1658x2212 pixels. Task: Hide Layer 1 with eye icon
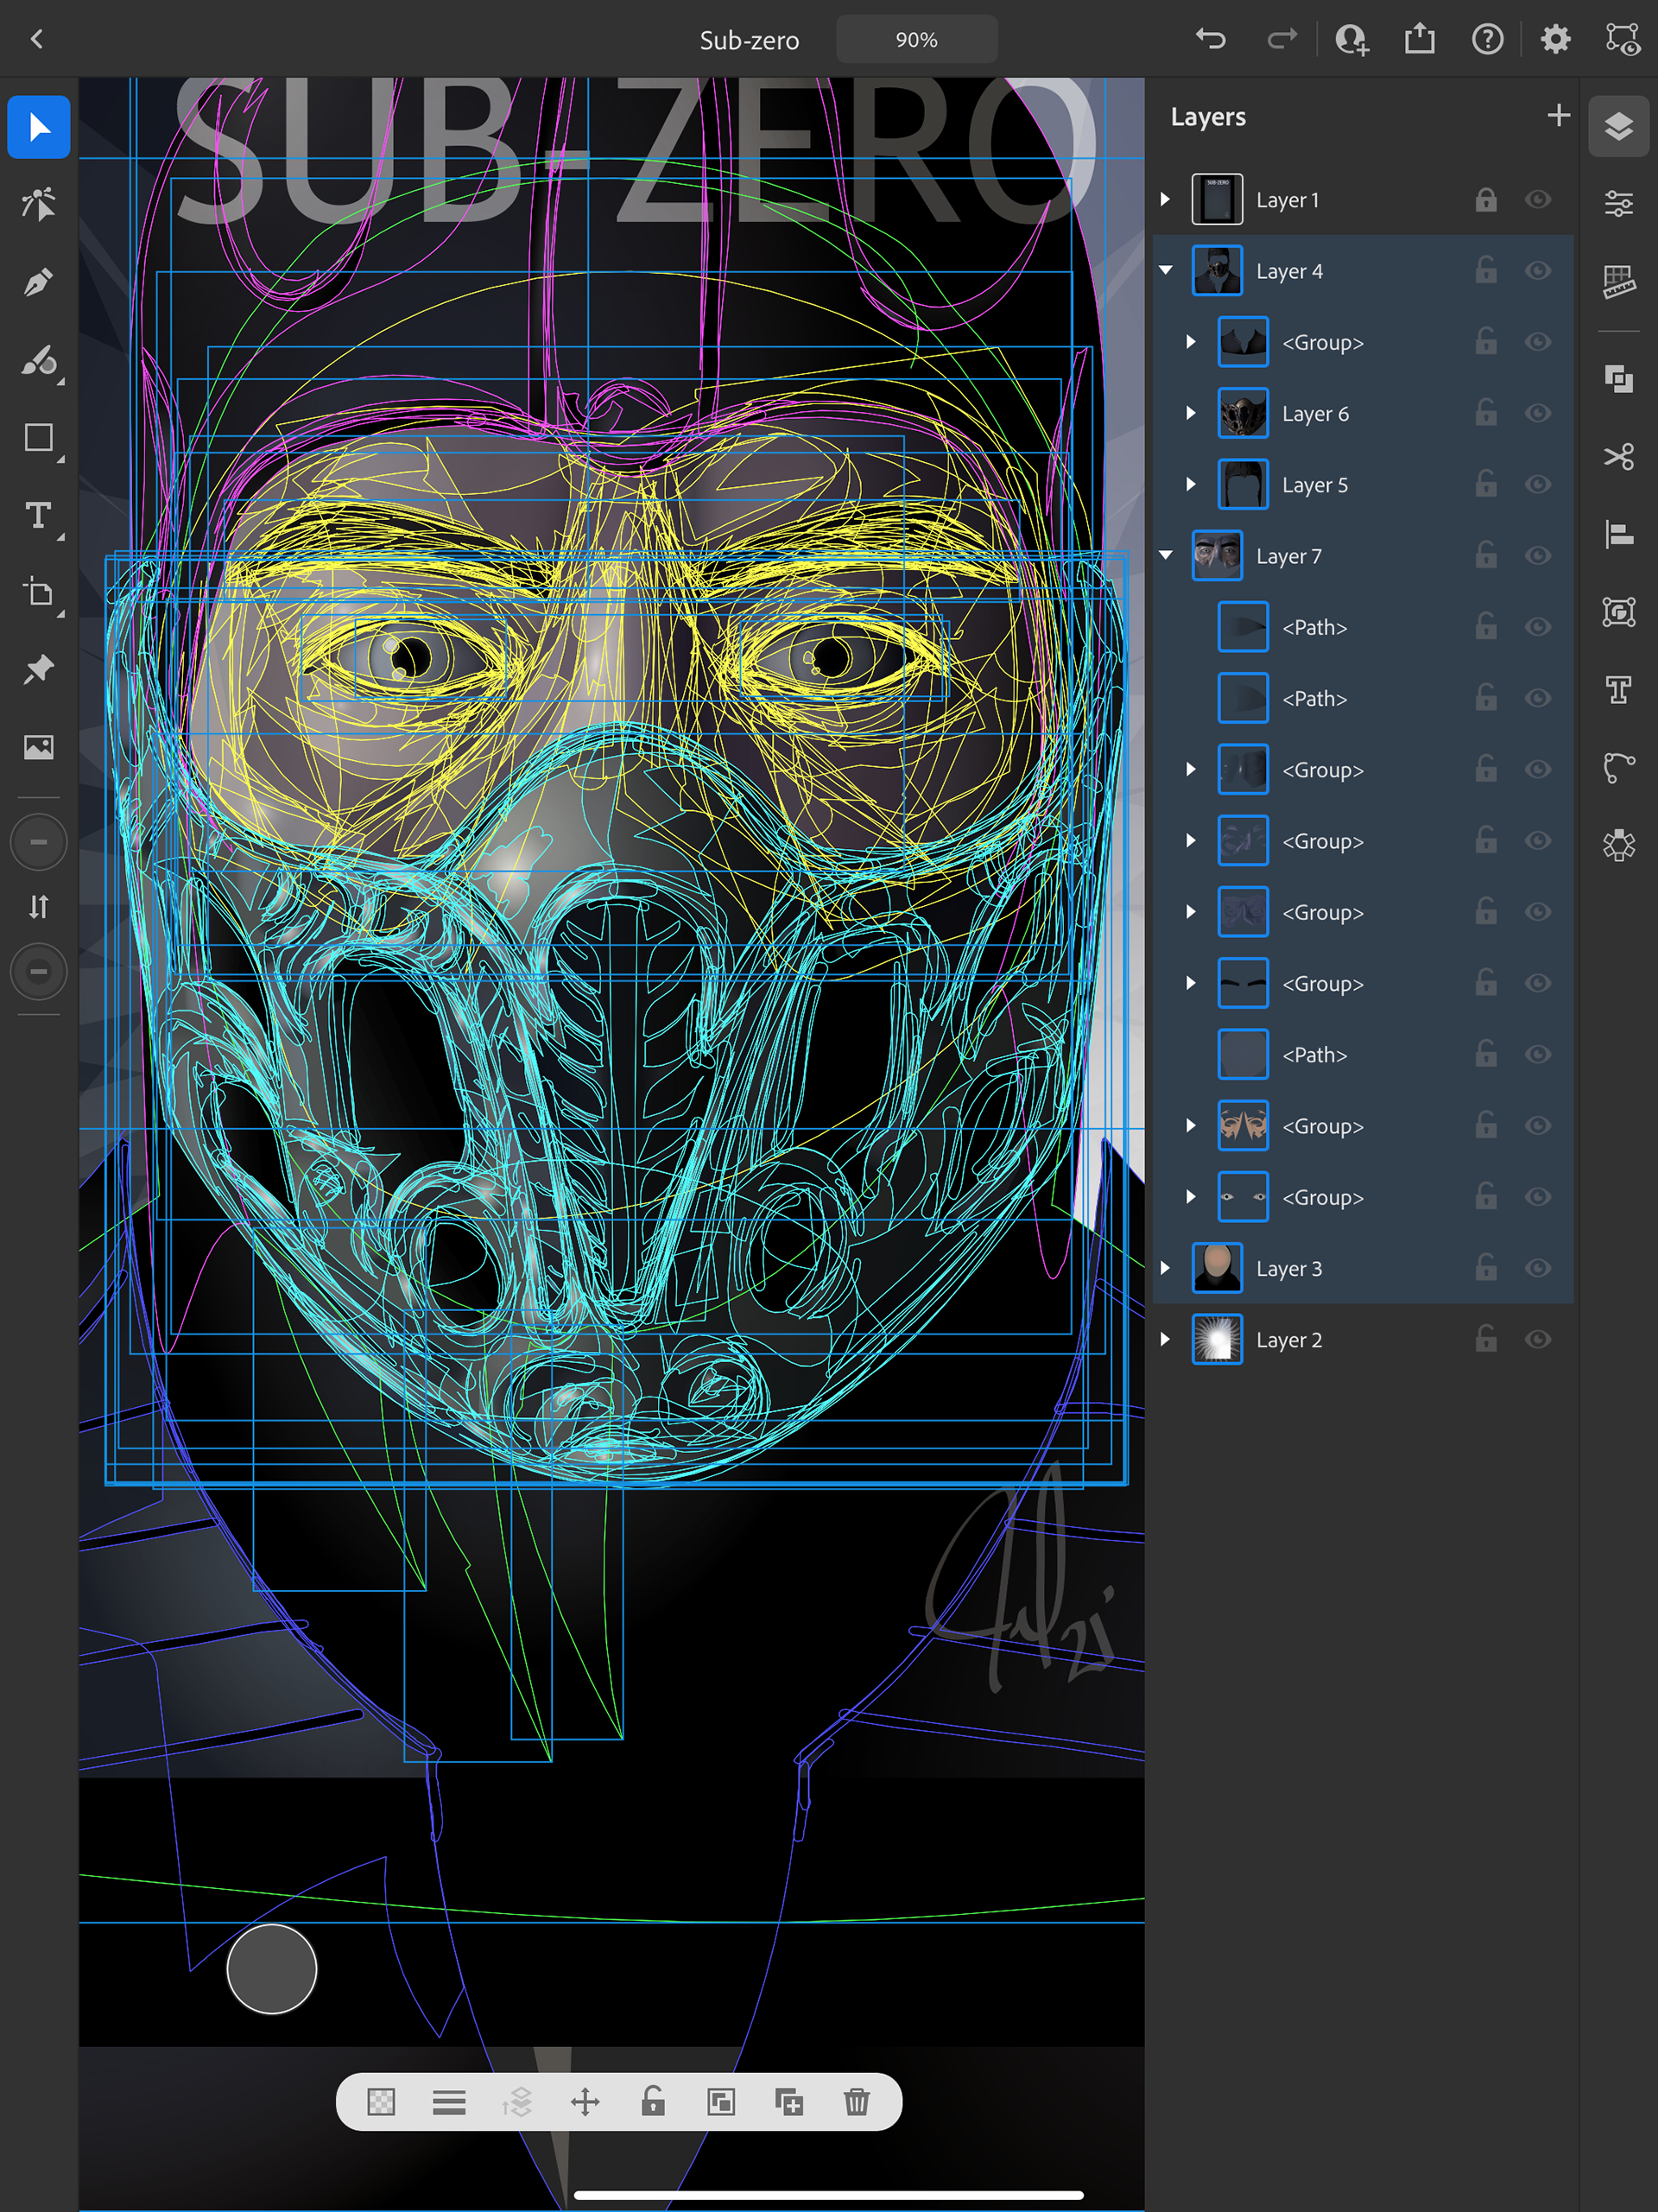pyautogui.click(x=1537, y=200)
